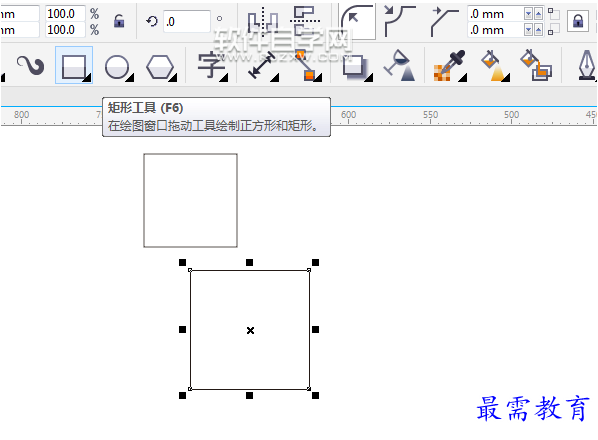The image size is (598, 440).
Task: Click the top-left selection handle
Action: click(x=182, y=262)
